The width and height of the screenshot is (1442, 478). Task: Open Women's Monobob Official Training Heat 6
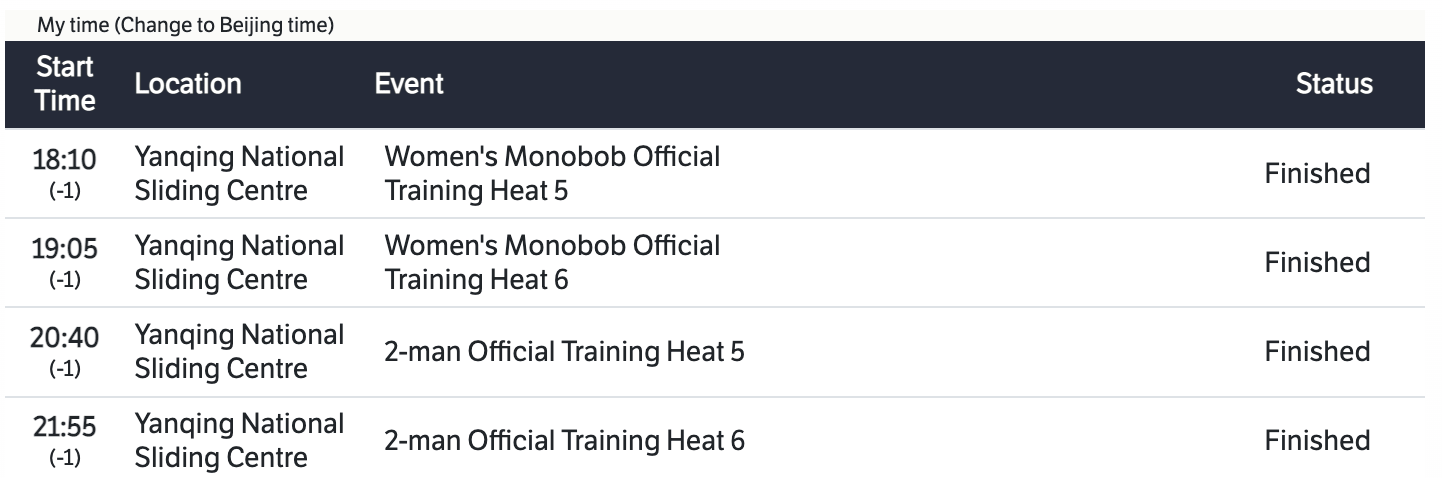coord(552,262)
